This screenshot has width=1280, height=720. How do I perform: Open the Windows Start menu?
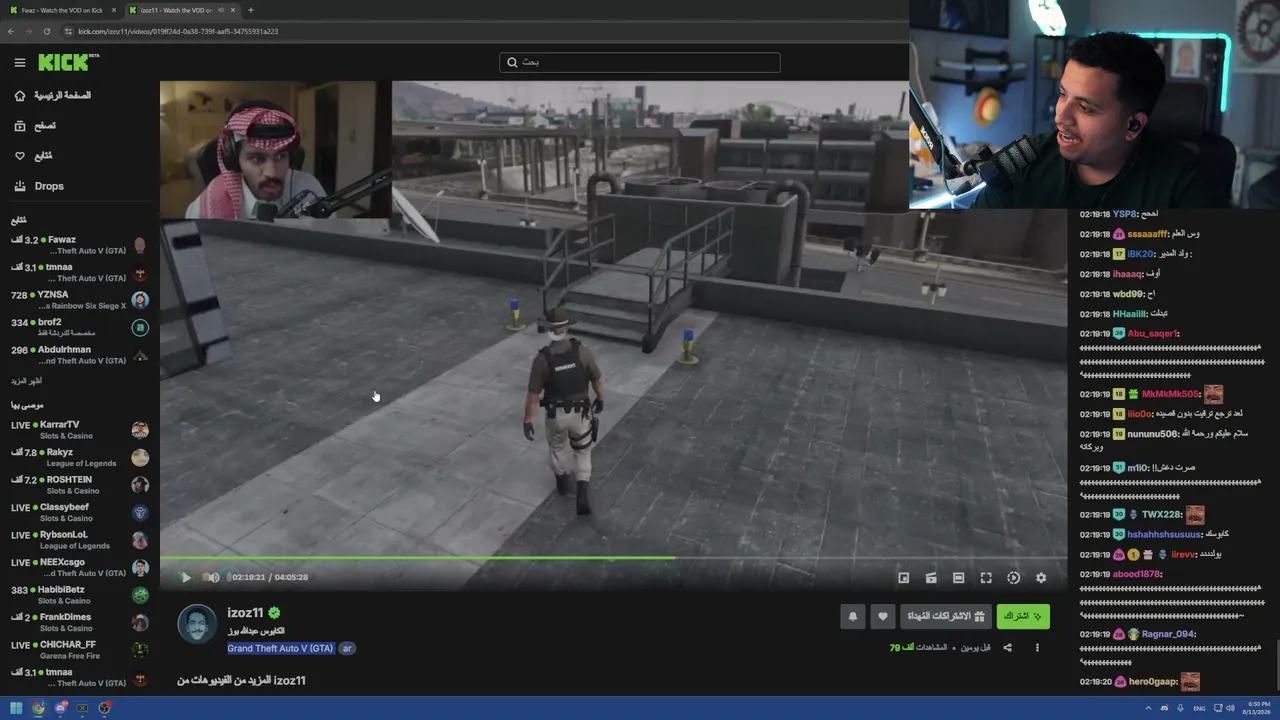point(16,708)
